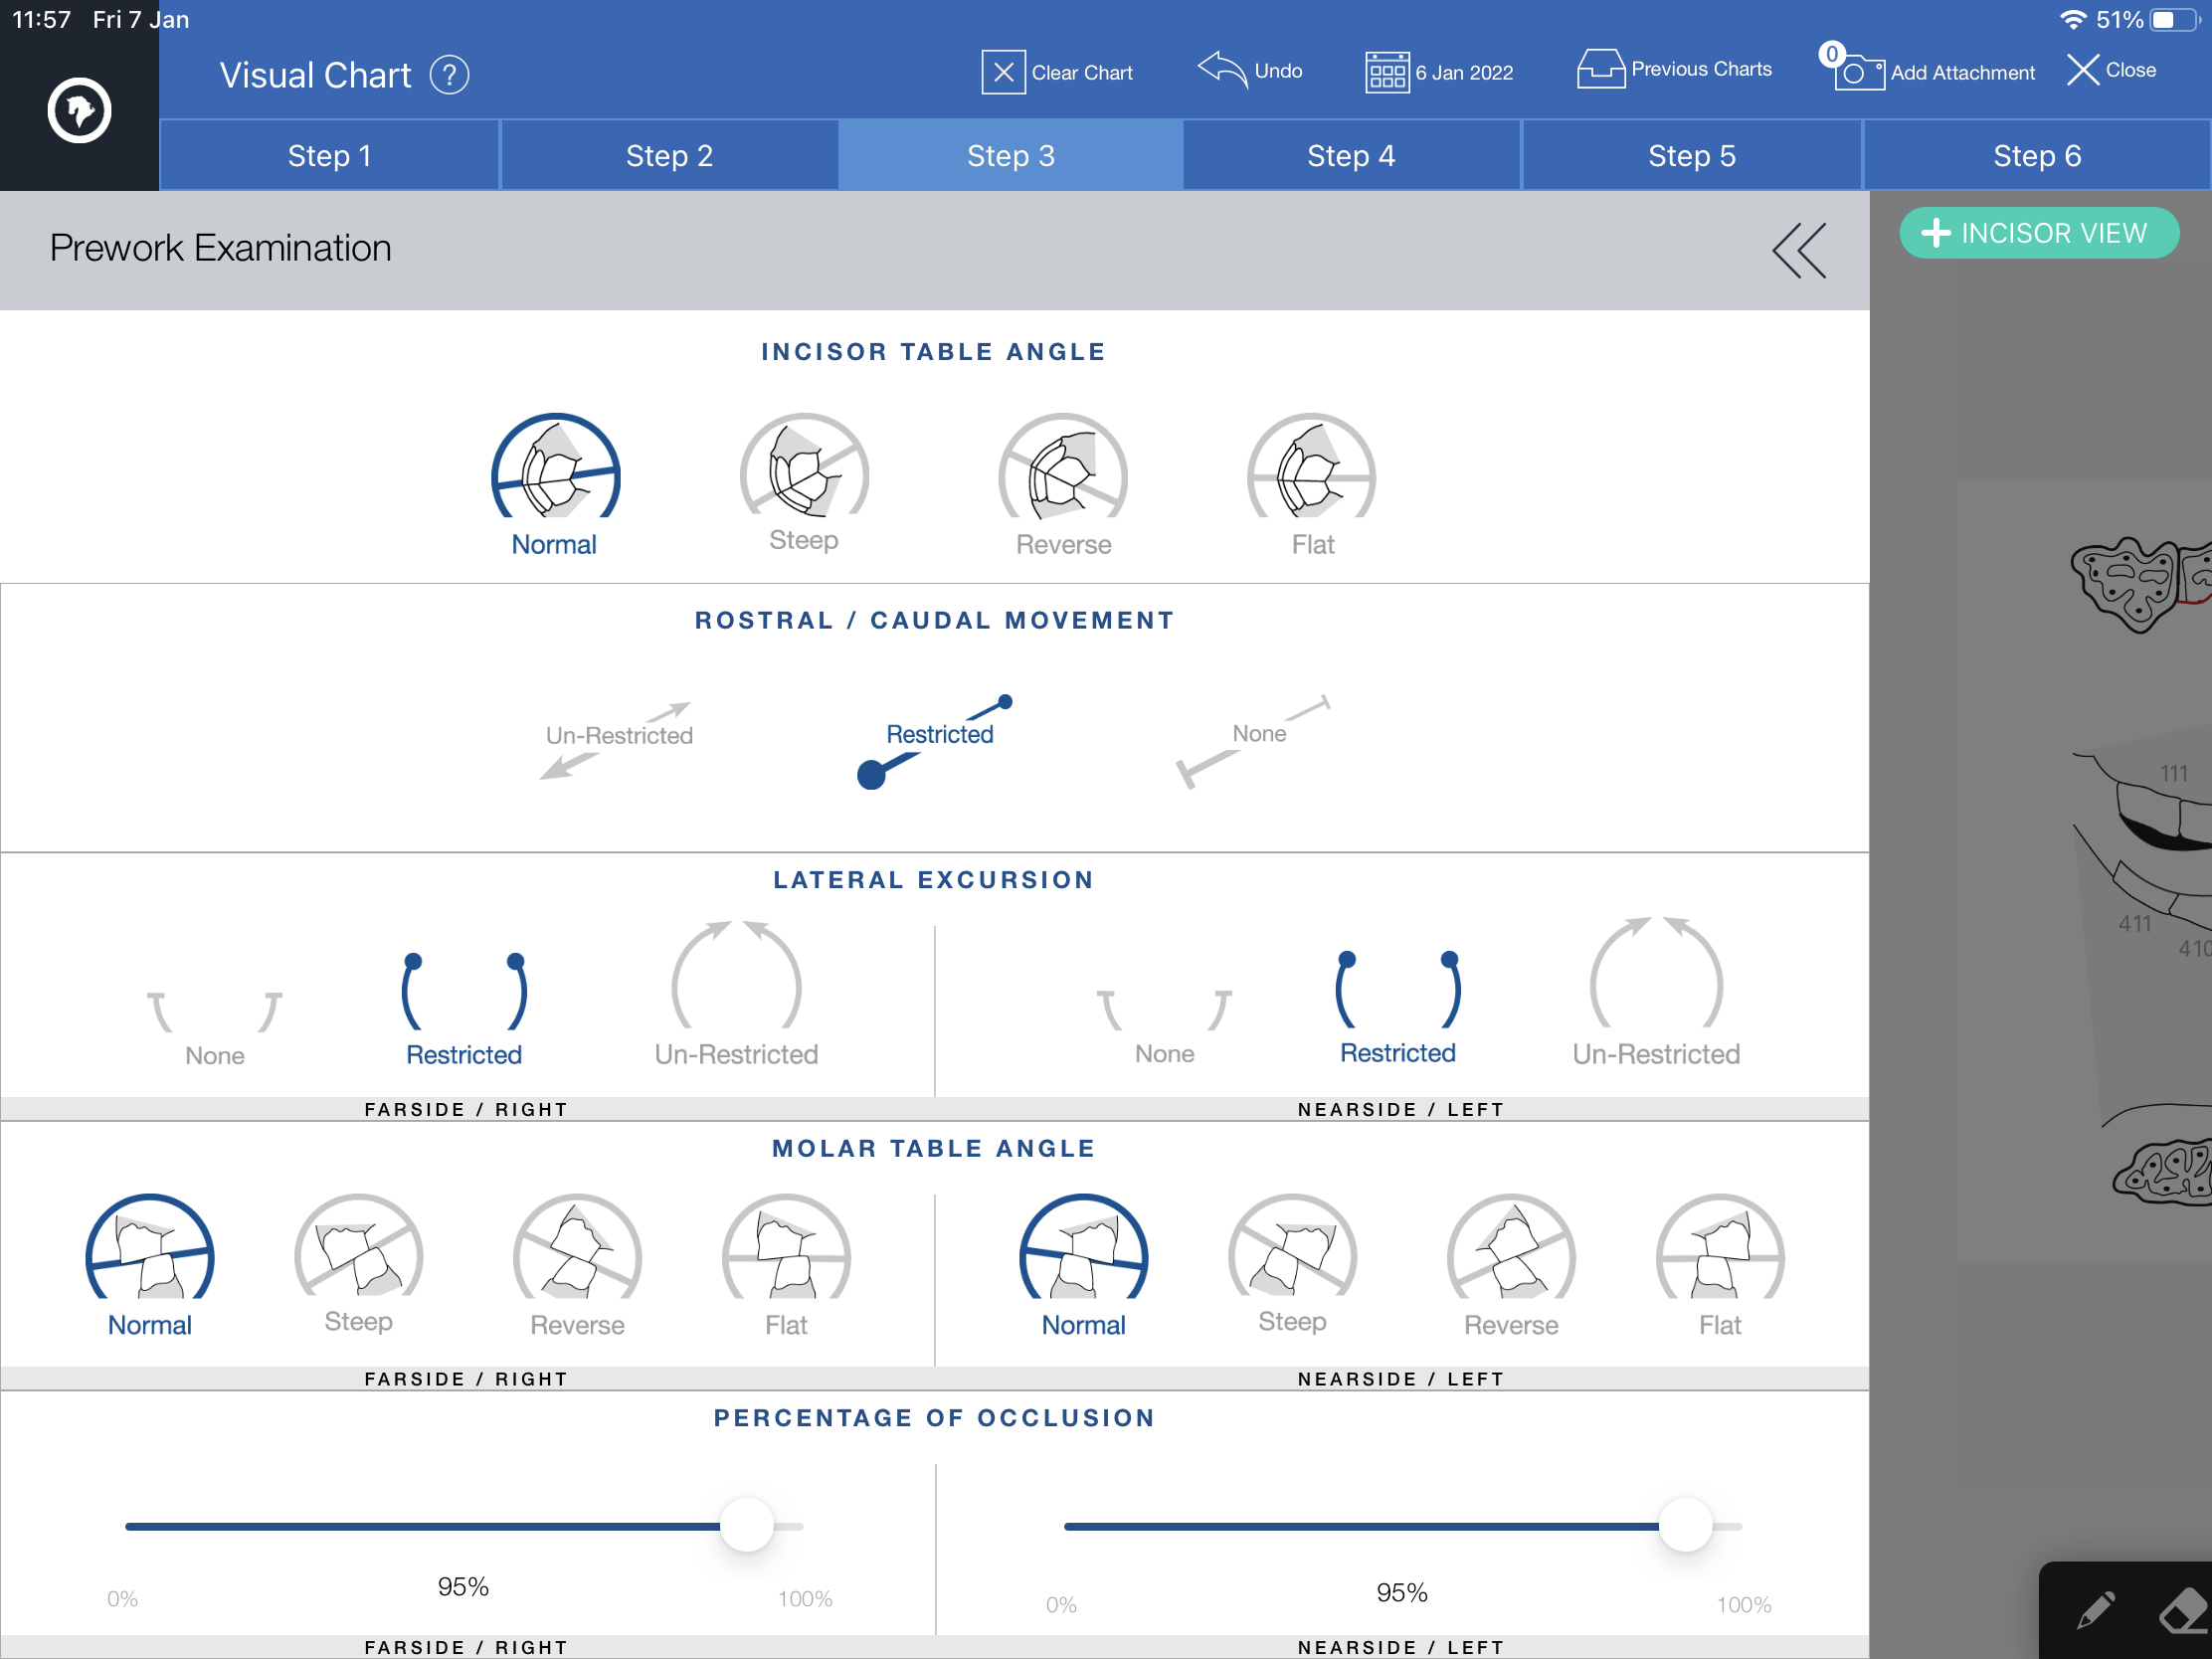Choose Un-Restricted rostral caudal movement
This screenshot has width=2212, height=1659.
tap(619, 738)
